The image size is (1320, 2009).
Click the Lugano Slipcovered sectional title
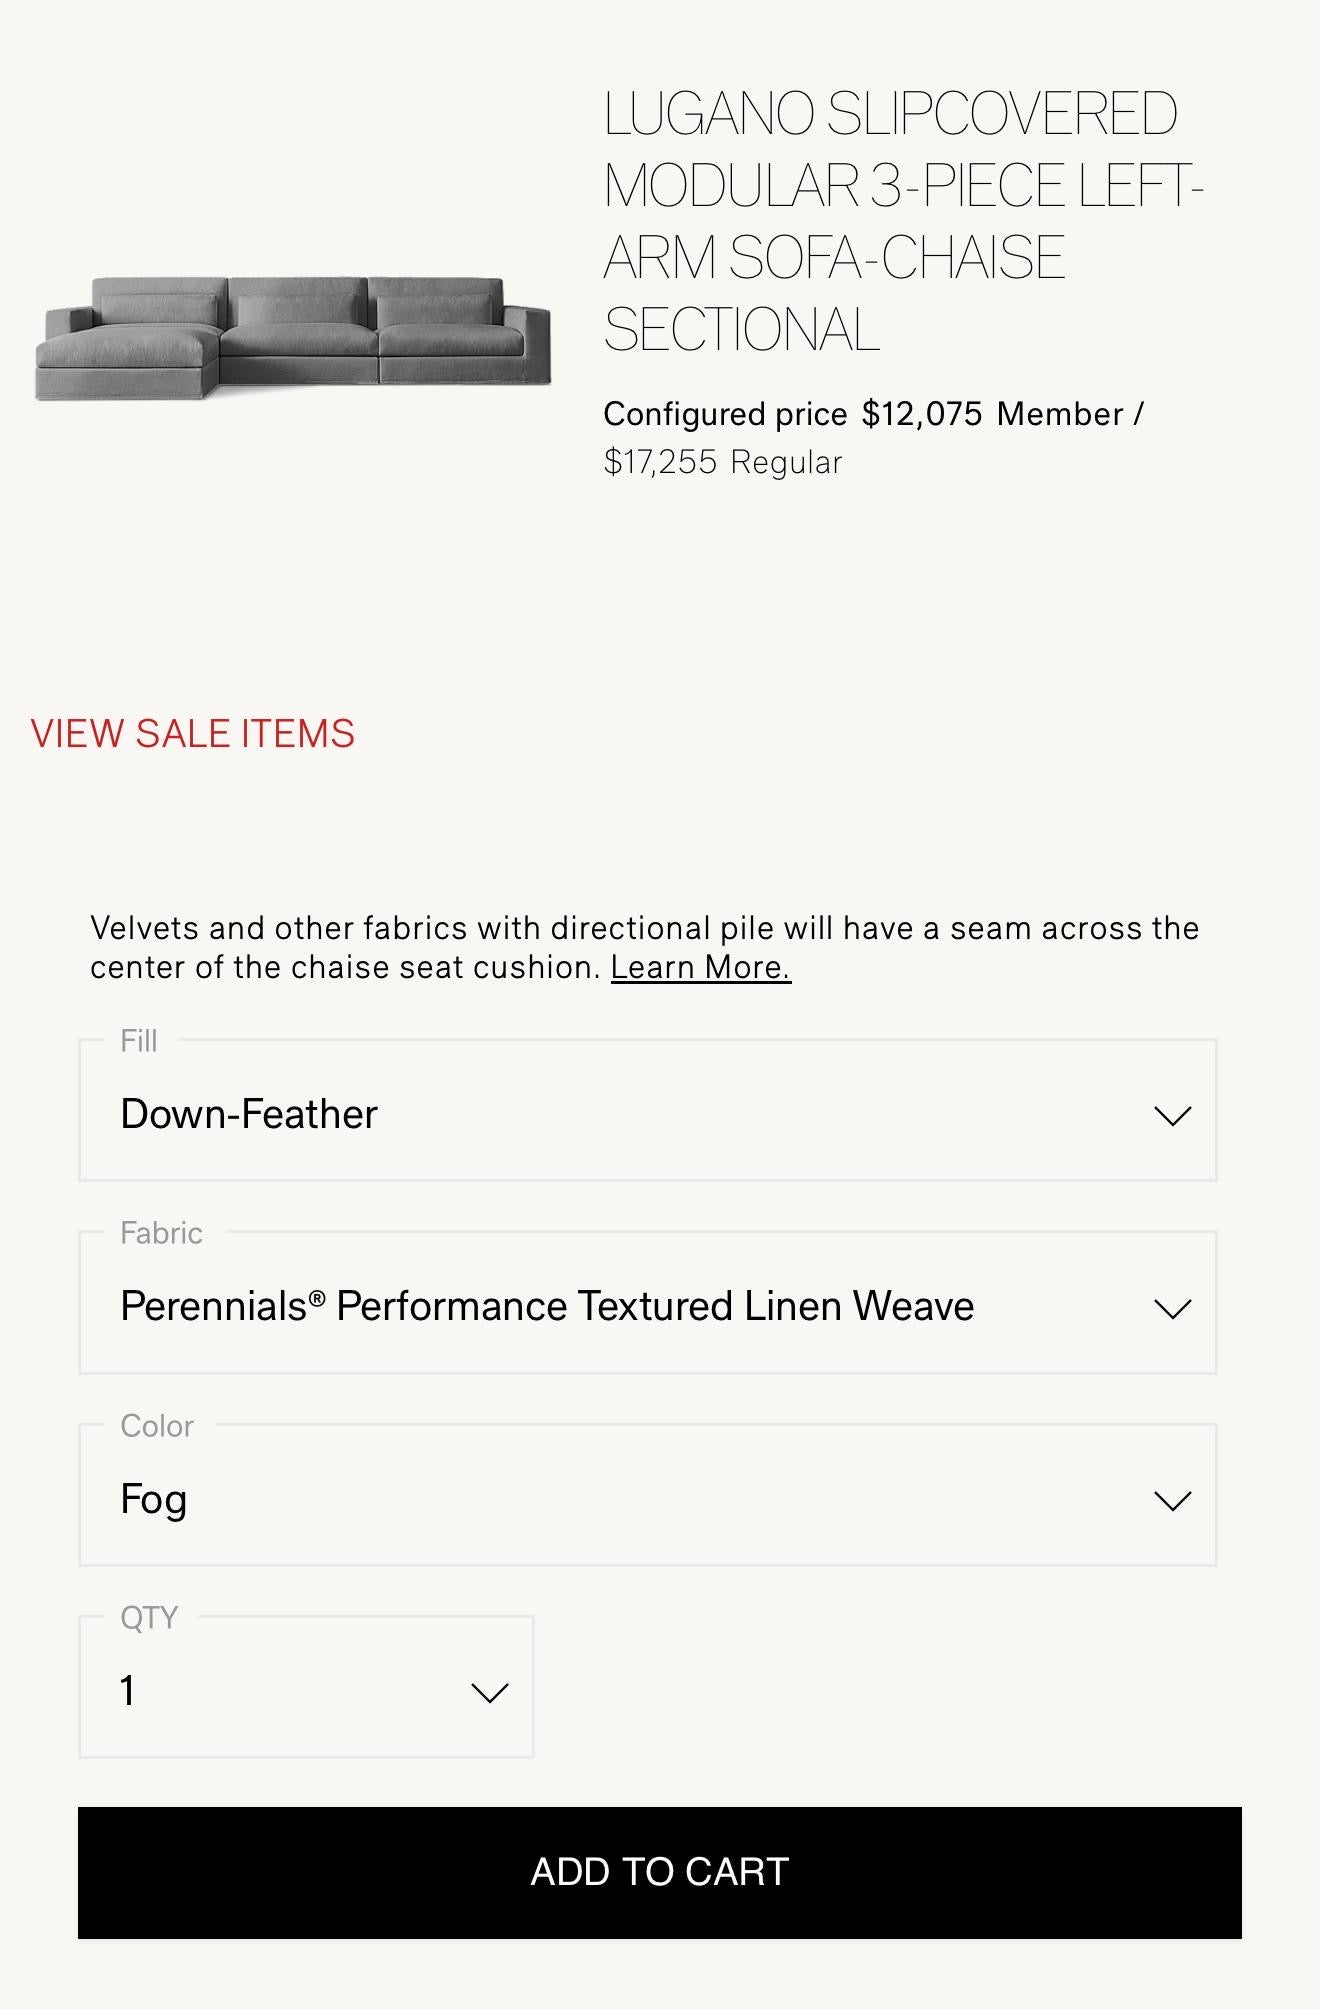click(900, 222)
